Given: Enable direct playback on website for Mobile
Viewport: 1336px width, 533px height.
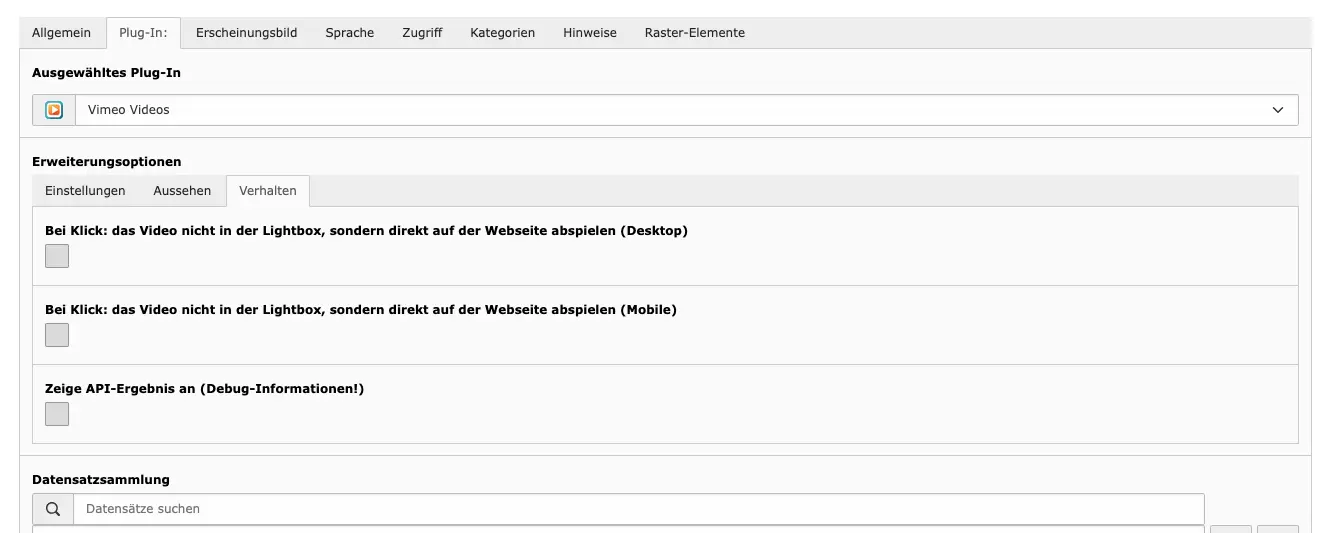Looking at the screenshot, I should click(57, 335).
